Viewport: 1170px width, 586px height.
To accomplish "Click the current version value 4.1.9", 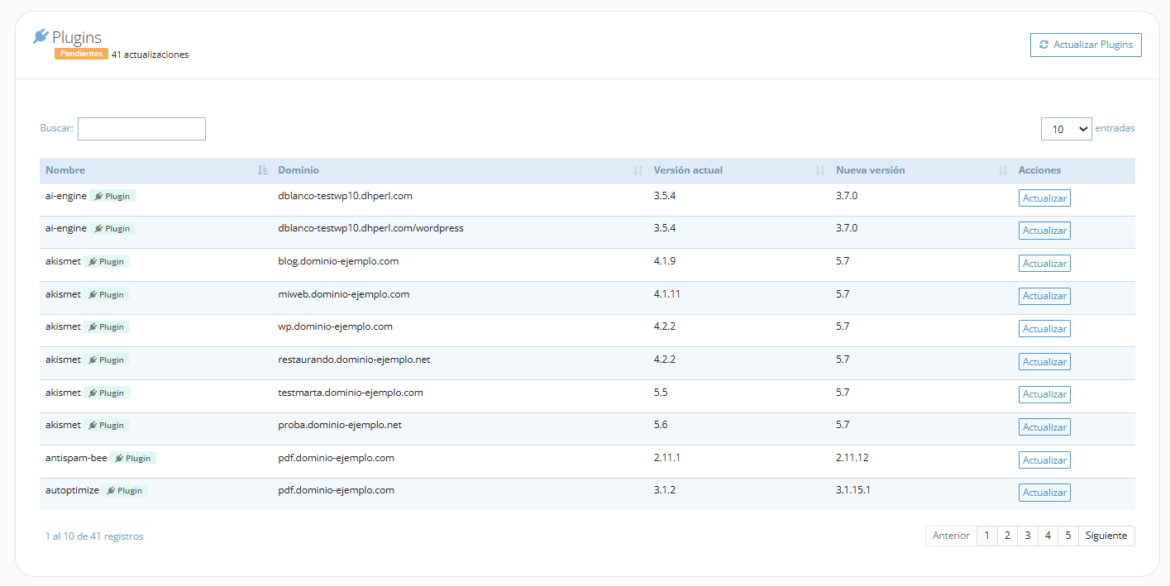I will pyautogui.click(x=665, y=261).
